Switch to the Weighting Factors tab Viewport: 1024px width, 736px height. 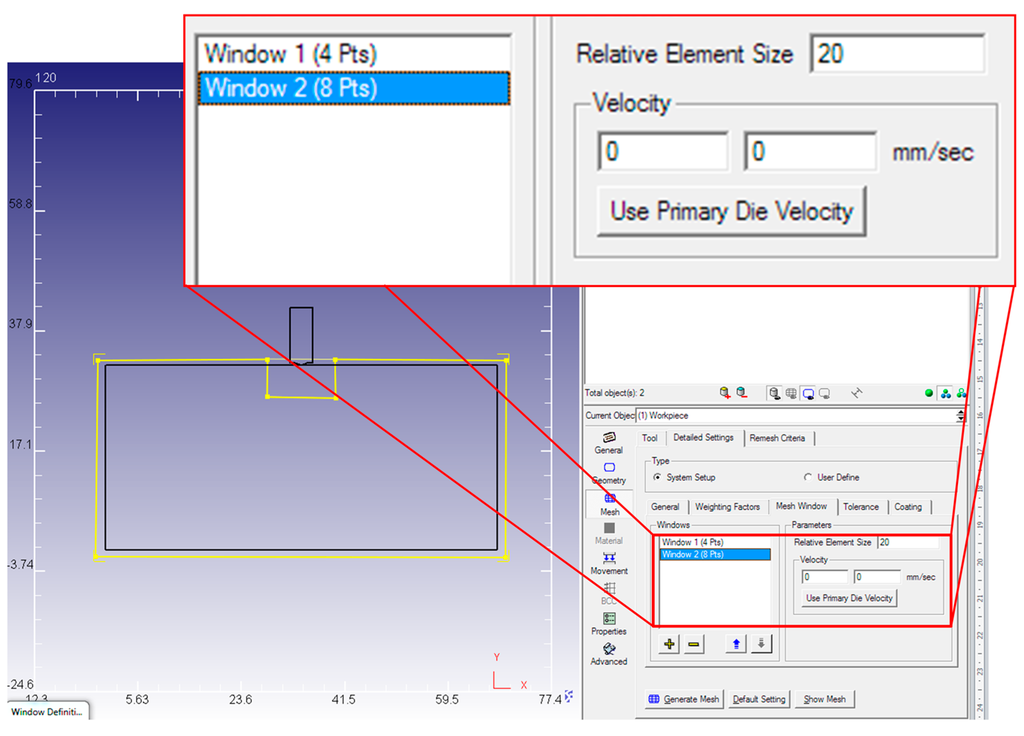pos(727,507)
